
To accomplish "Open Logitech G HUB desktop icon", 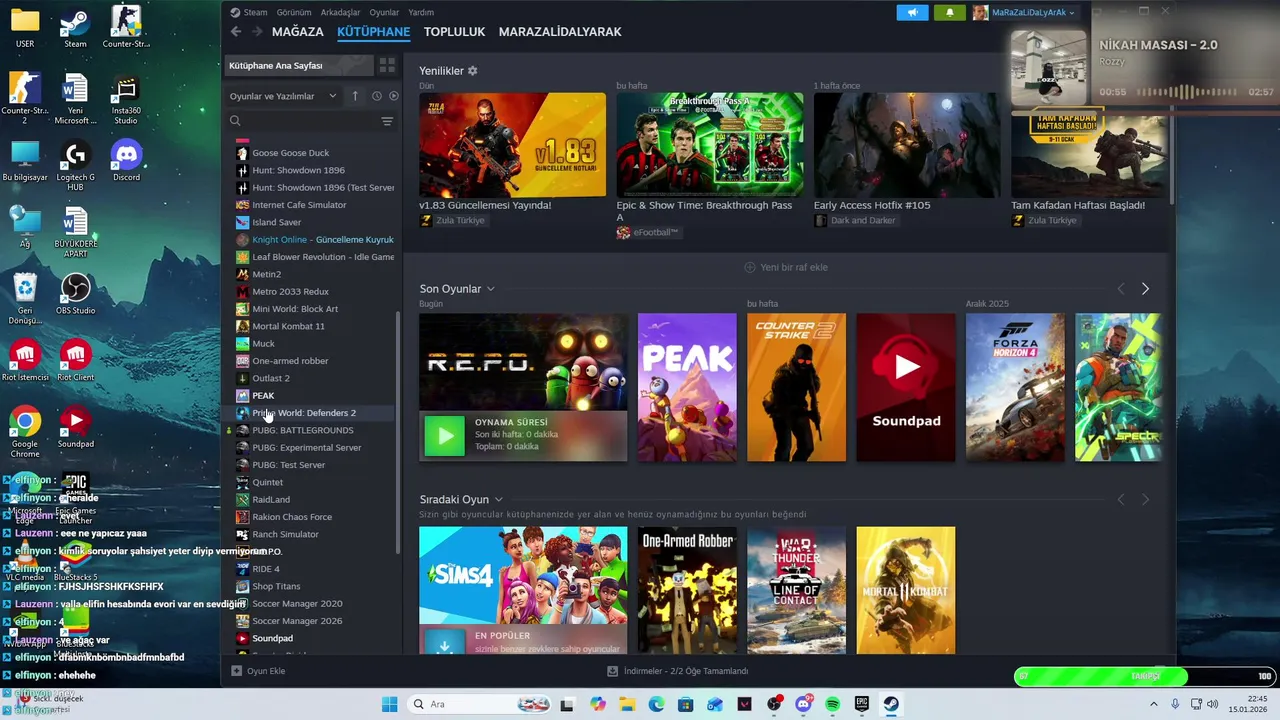I will coord(76,165).
